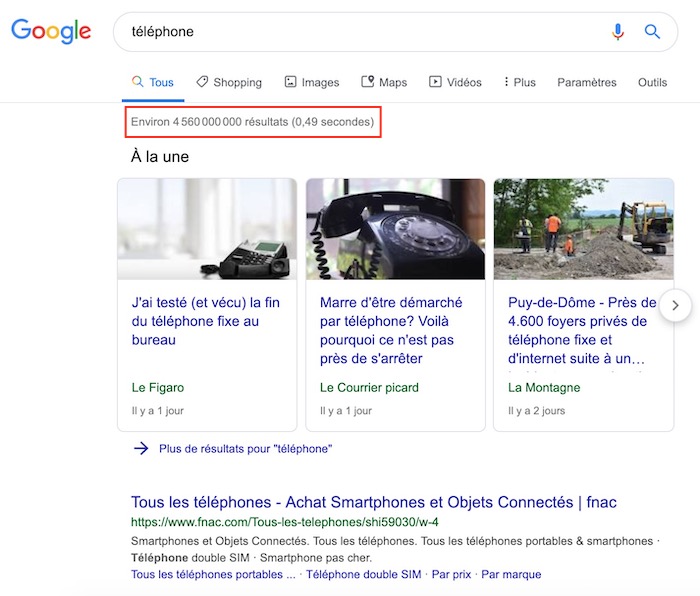Open the Outils search tools
This screenshot has width=700, height=596.
pos(652,82)
